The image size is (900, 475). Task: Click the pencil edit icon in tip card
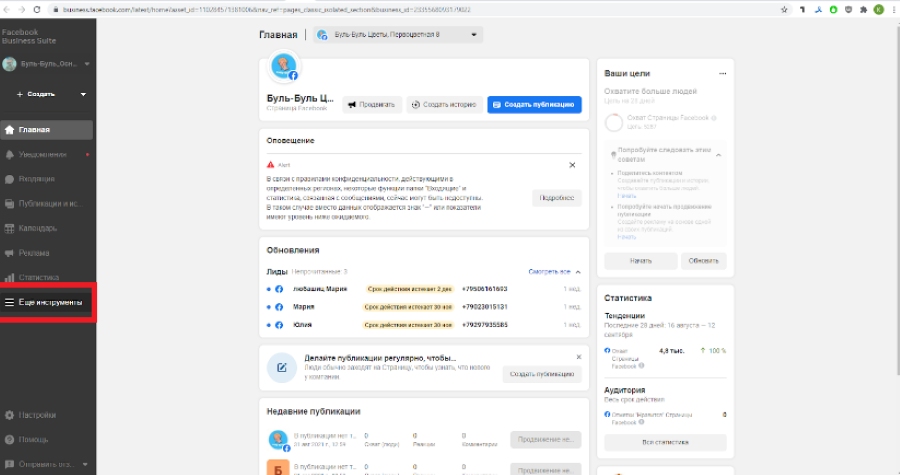[282, 368]
